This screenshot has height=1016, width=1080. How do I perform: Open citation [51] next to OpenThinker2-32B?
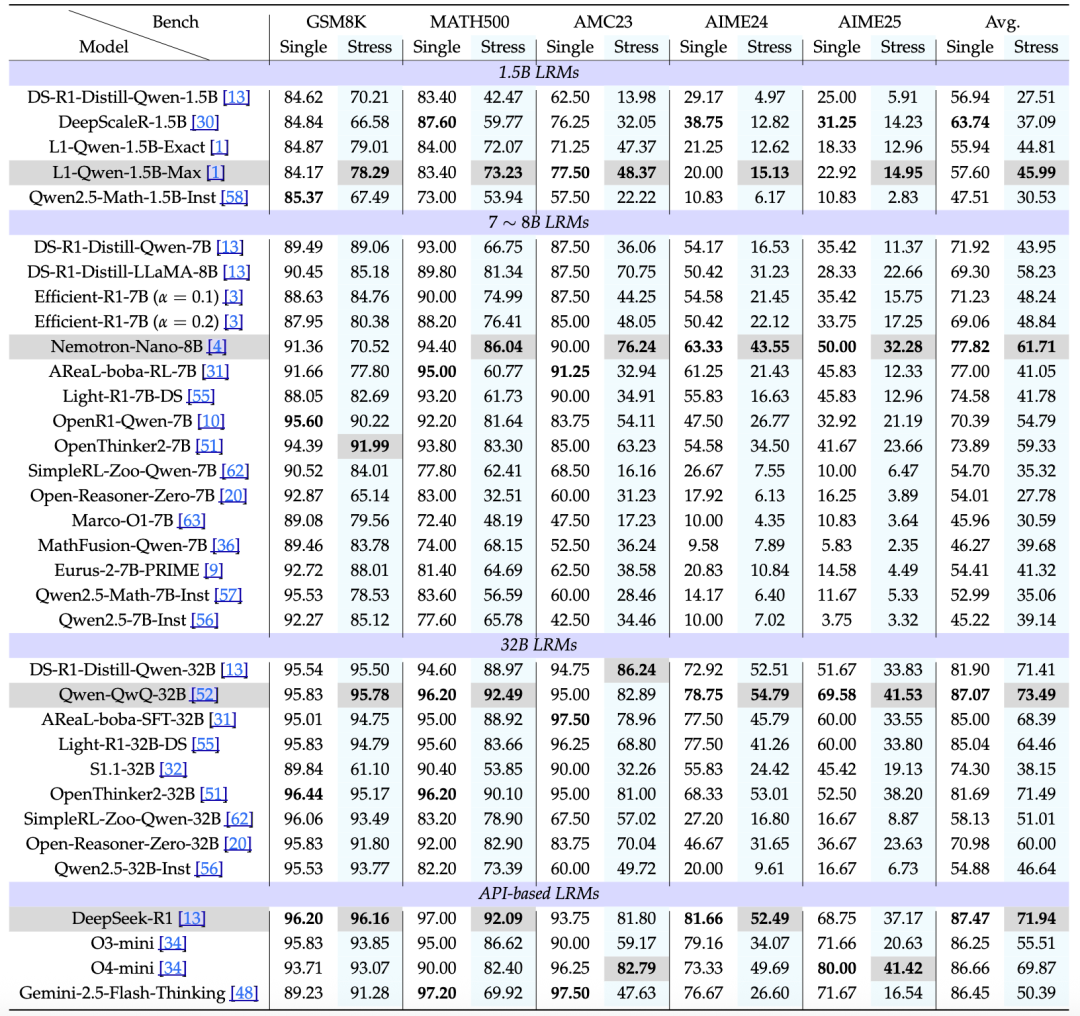(214, 794)
